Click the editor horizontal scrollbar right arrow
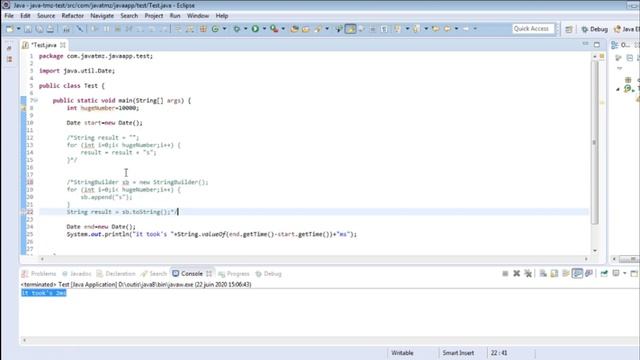 pyautogui.click(x=586, y=259)
